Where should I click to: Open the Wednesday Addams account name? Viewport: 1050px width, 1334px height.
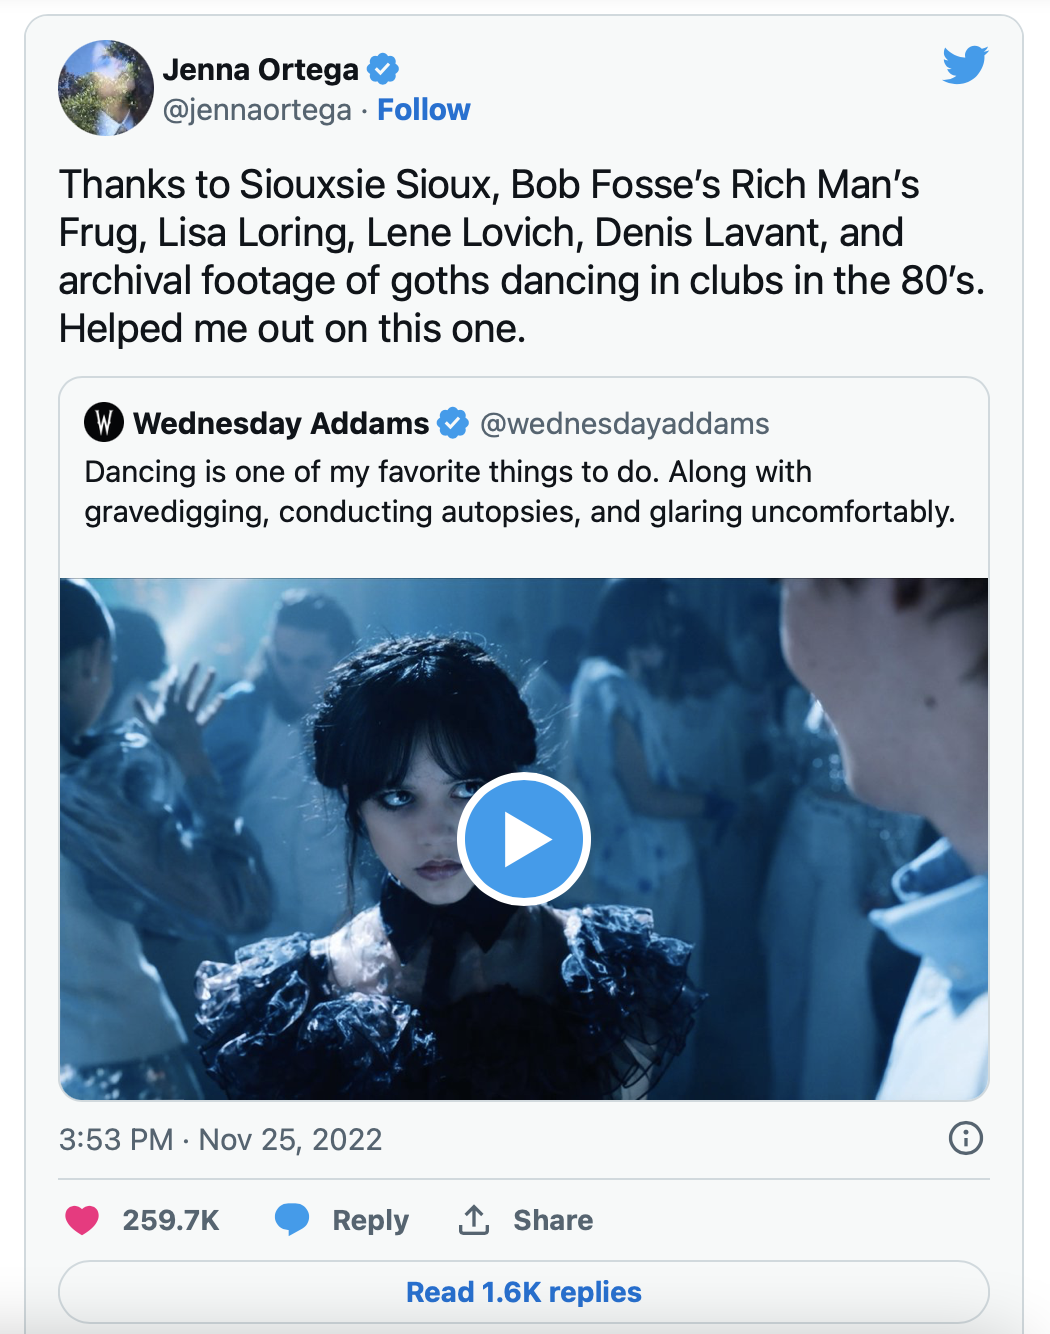tap(281, 424)
